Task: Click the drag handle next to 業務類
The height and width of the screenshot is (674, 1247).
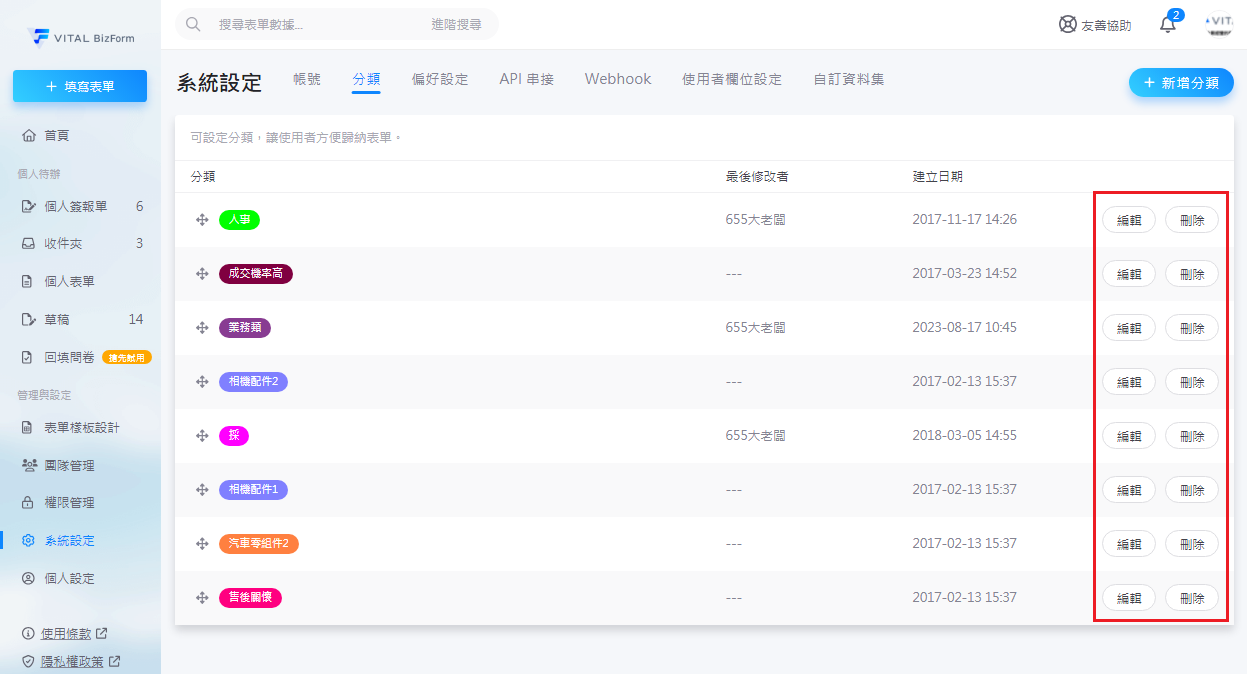Action: point(202,328)
